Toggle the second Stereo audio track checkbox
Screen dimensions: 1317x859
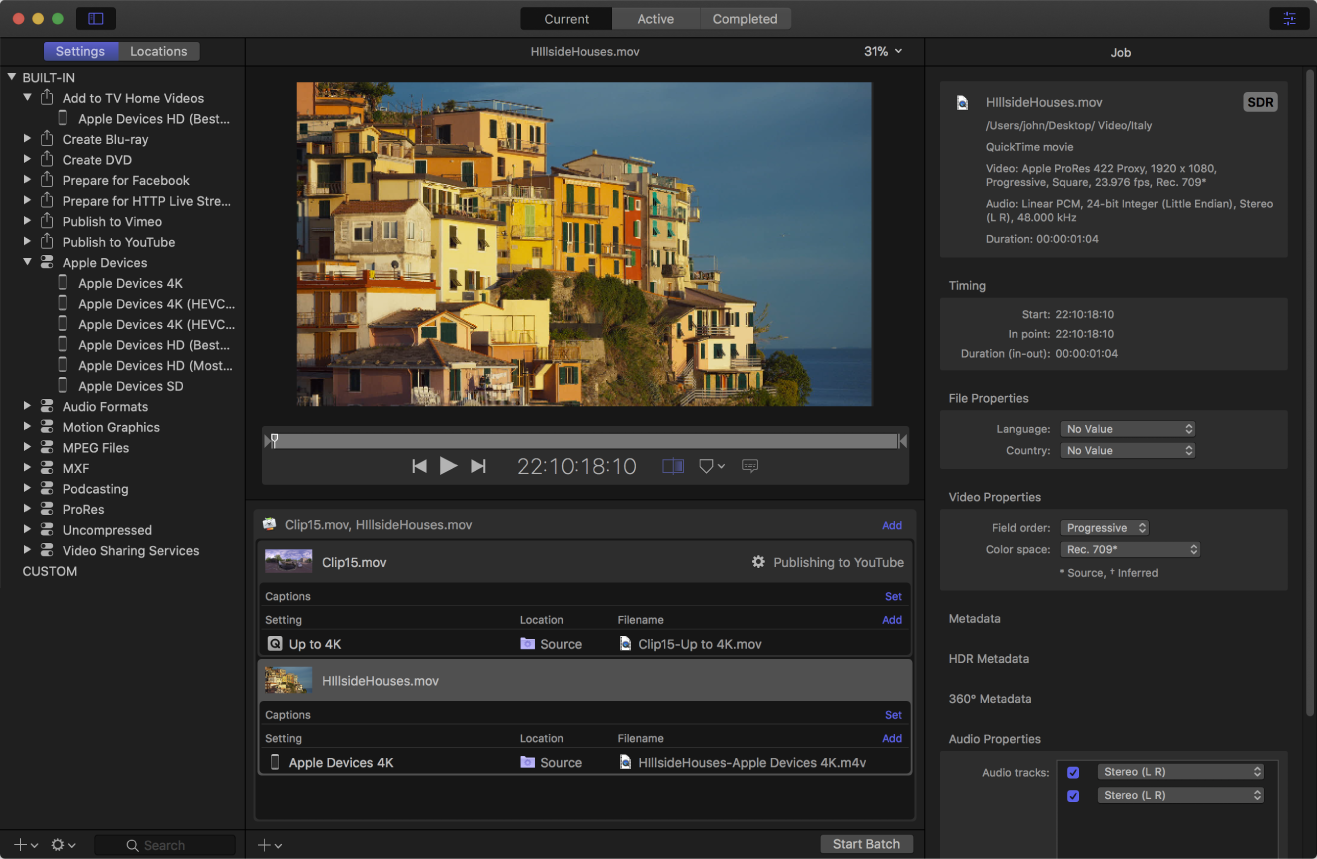click(x=1073, y=796)
